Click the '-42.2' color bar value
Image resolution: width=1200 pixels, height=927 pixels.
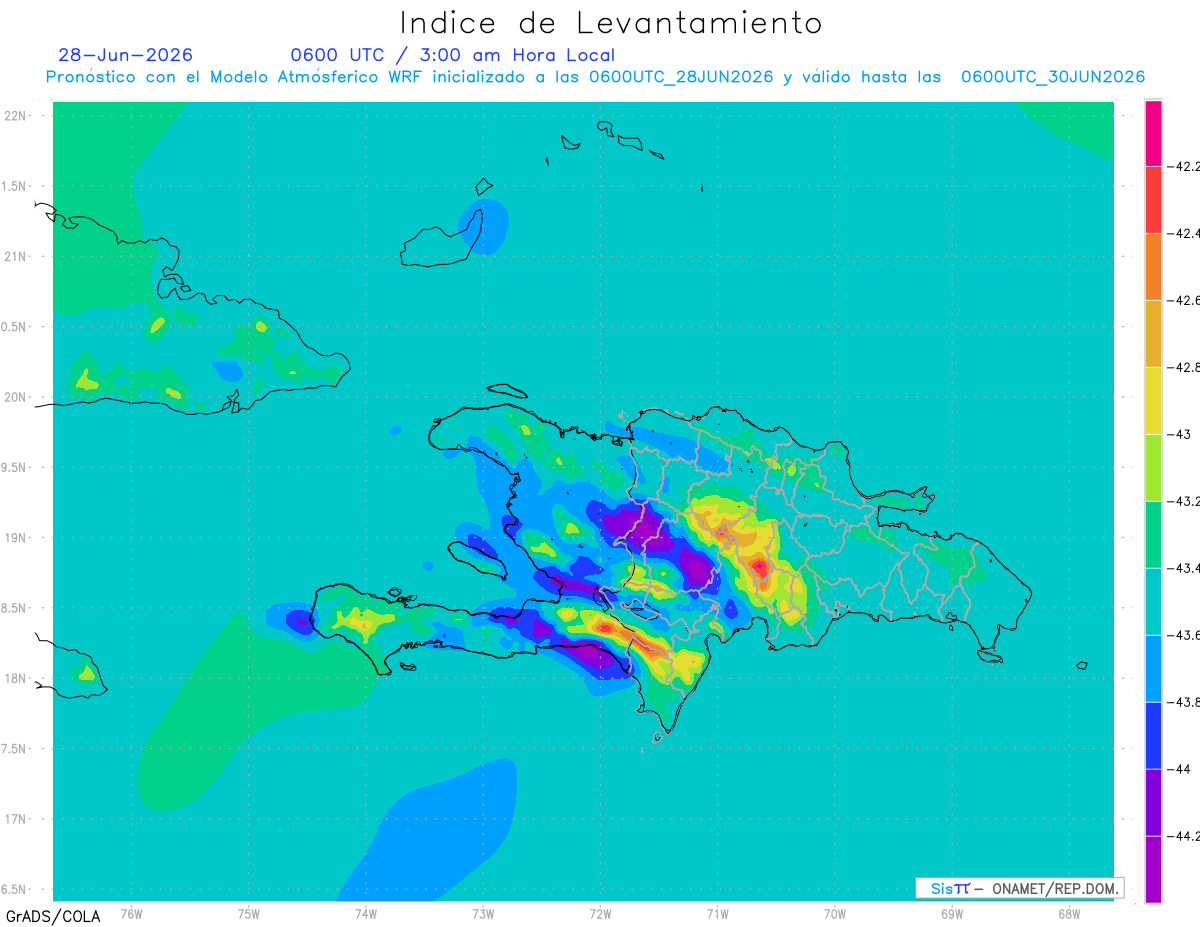pos(1183,166)
